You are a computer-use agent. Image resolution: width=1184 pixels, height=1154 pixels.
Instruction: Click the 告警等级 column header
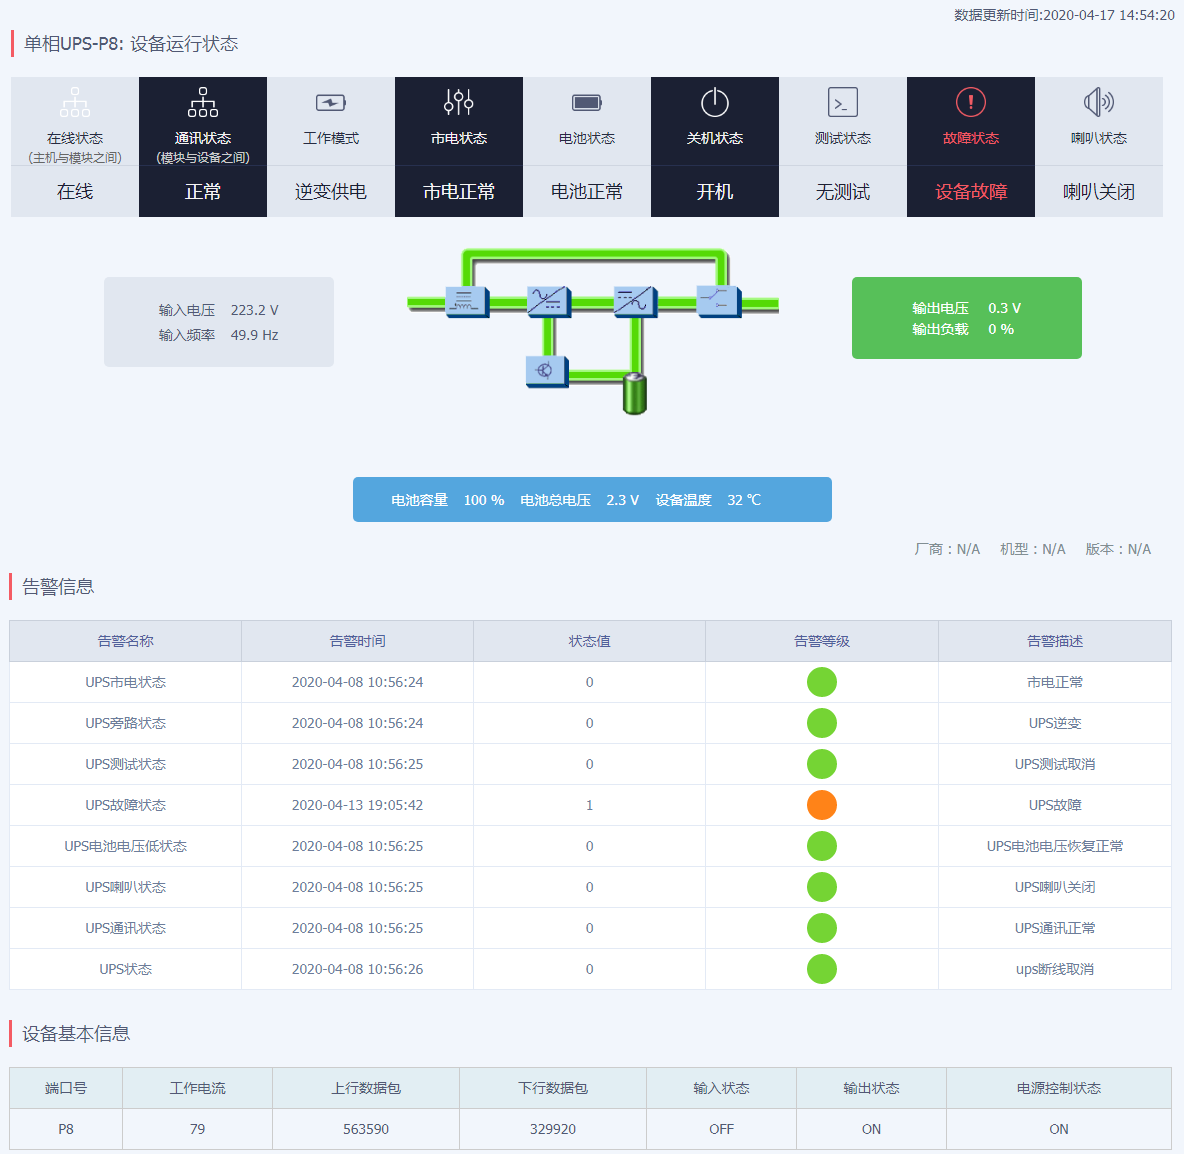822,641
